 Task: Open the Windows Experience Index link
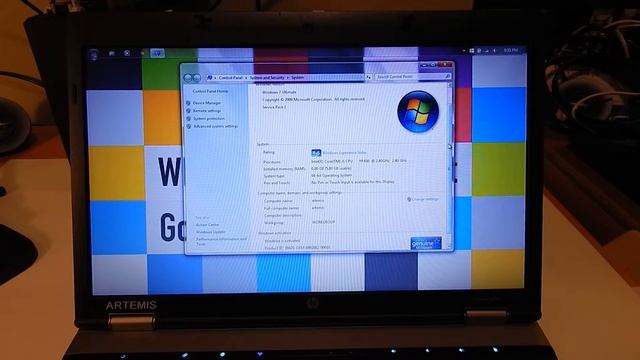tap(345, 153)
